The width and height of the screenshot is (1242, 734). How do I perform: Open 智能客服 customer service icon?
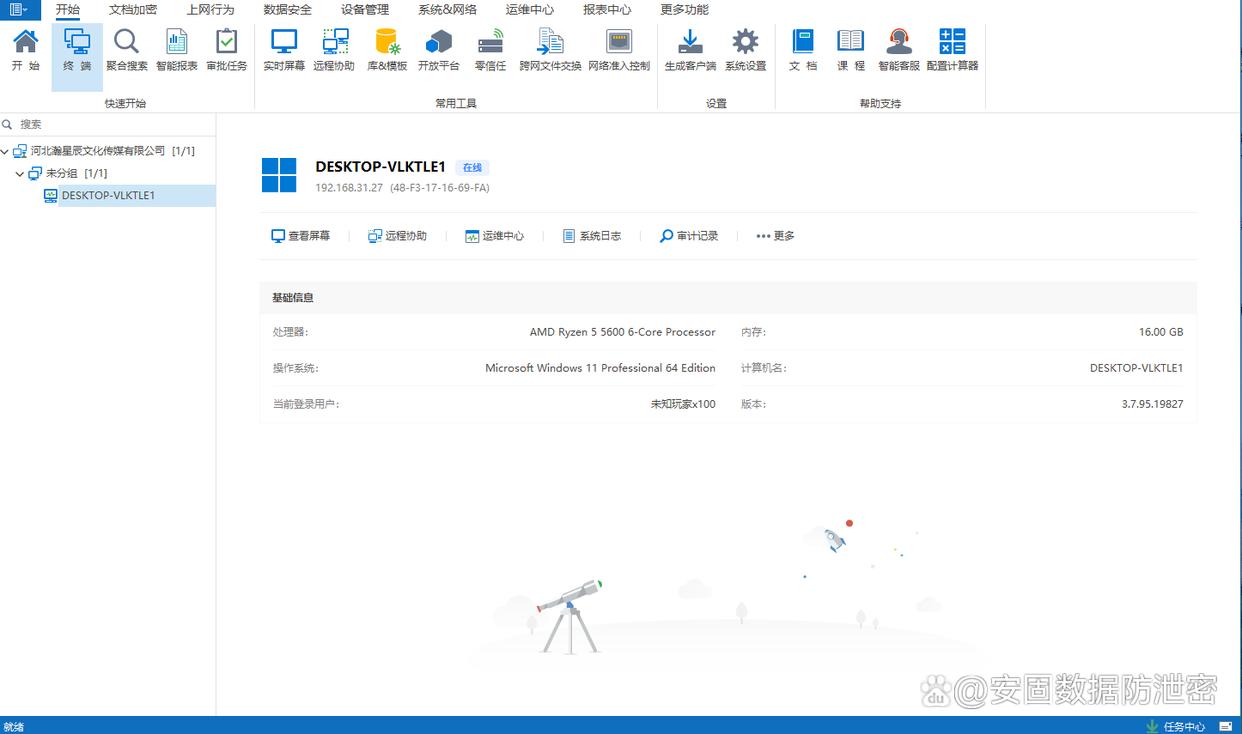(899, 50)
